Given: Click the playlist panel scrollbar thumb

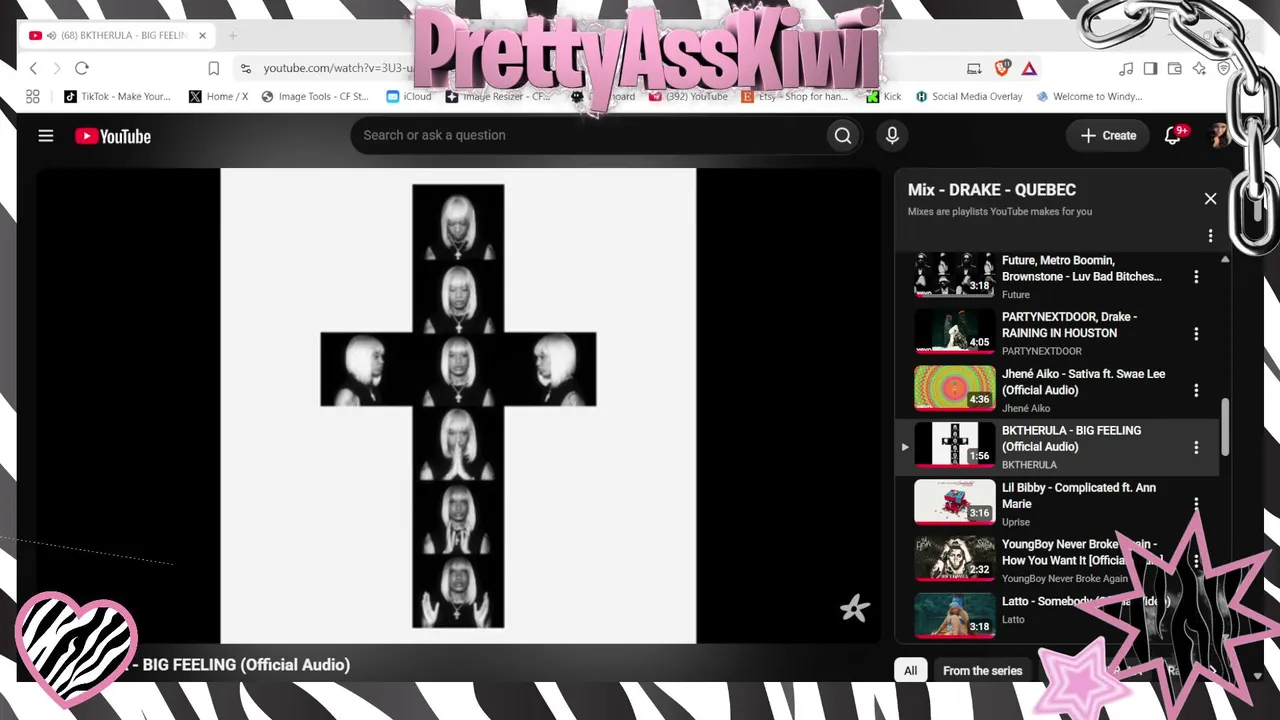Looking at the screenshot, I should [x=1225, y=428].
